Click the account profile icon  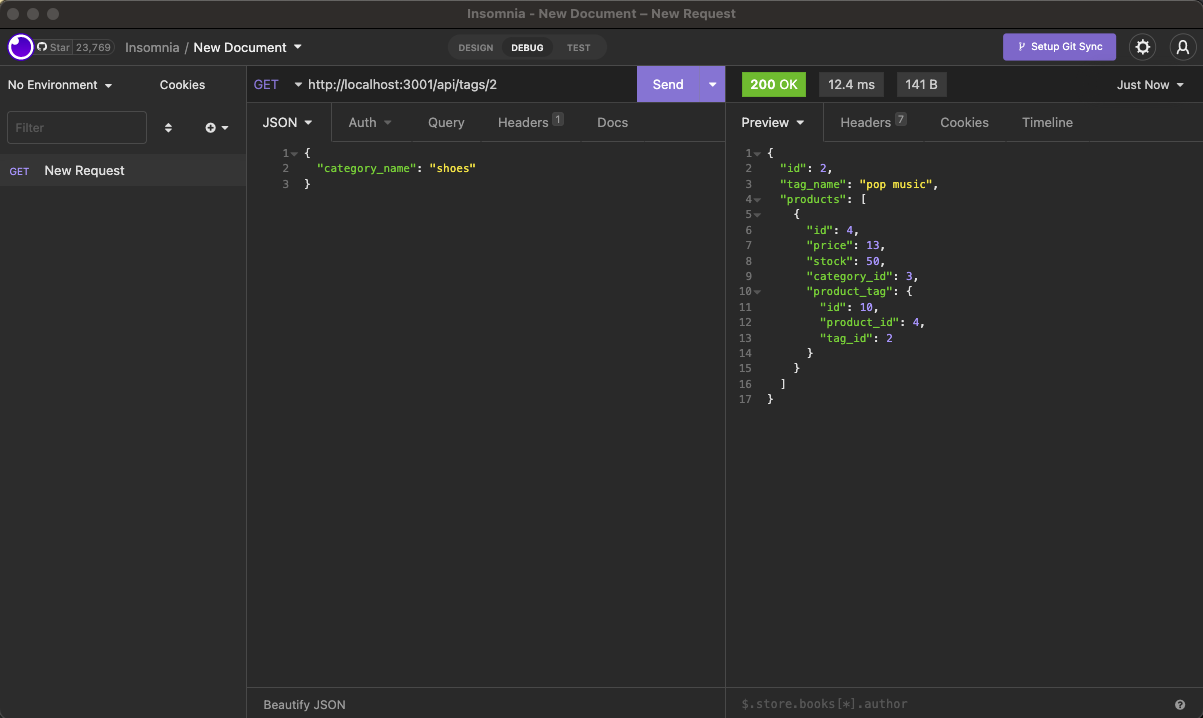point(1181,47)
